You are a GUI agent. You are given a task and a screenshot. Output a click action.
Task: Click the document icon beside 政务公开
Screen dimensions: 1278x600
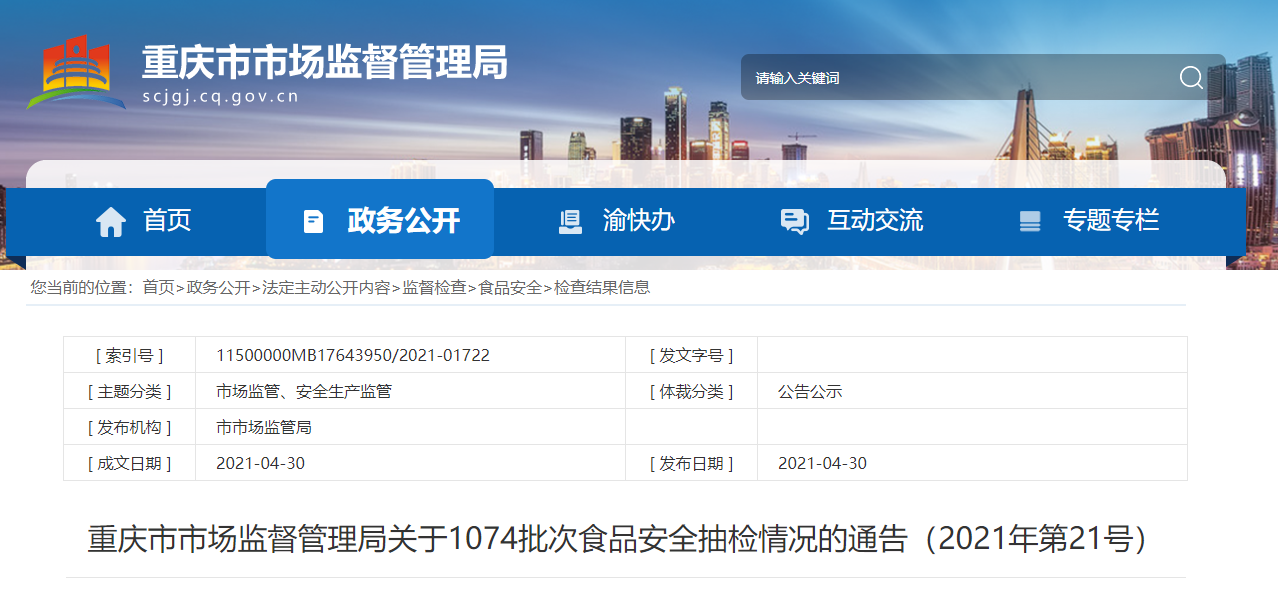(313, 221)
